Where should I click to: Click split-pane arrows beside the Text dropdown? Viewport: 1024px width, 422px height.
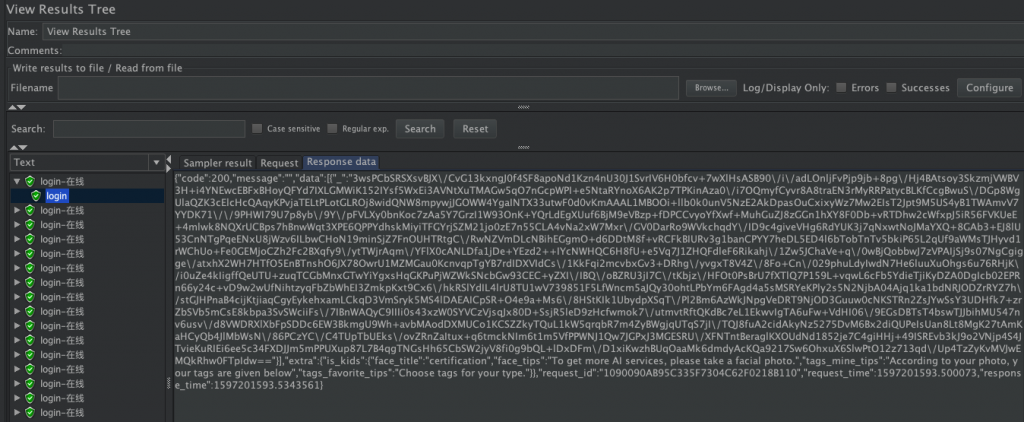click(170, 162)
